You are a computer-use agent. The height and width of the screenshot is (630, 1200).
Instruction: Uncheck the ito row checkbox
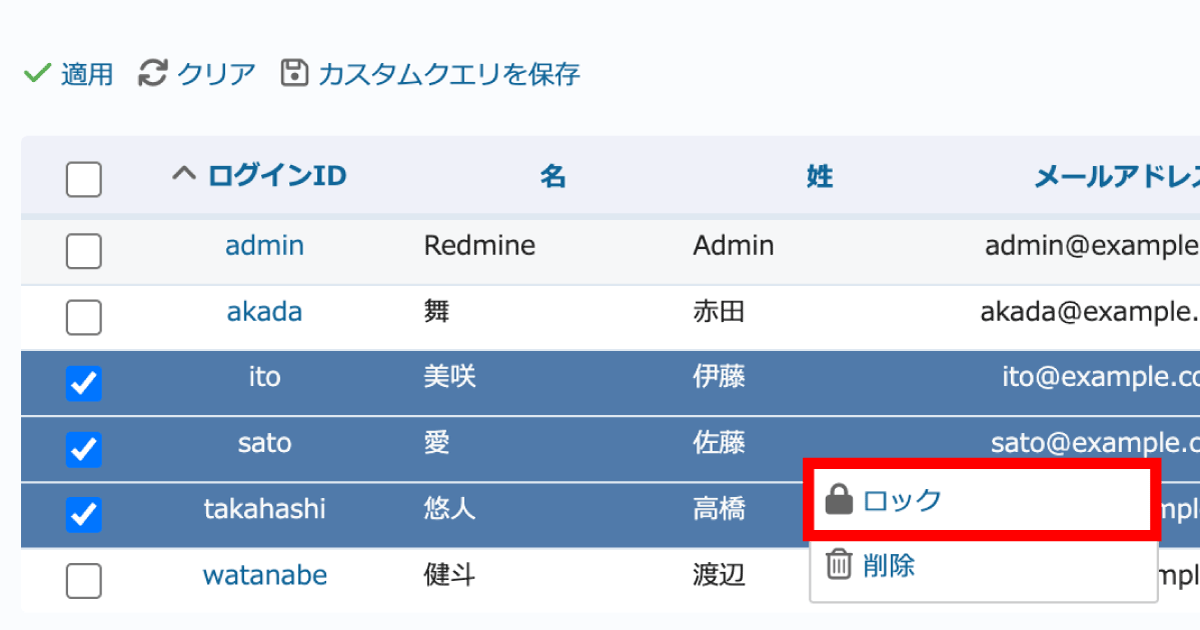pos(83,383)
